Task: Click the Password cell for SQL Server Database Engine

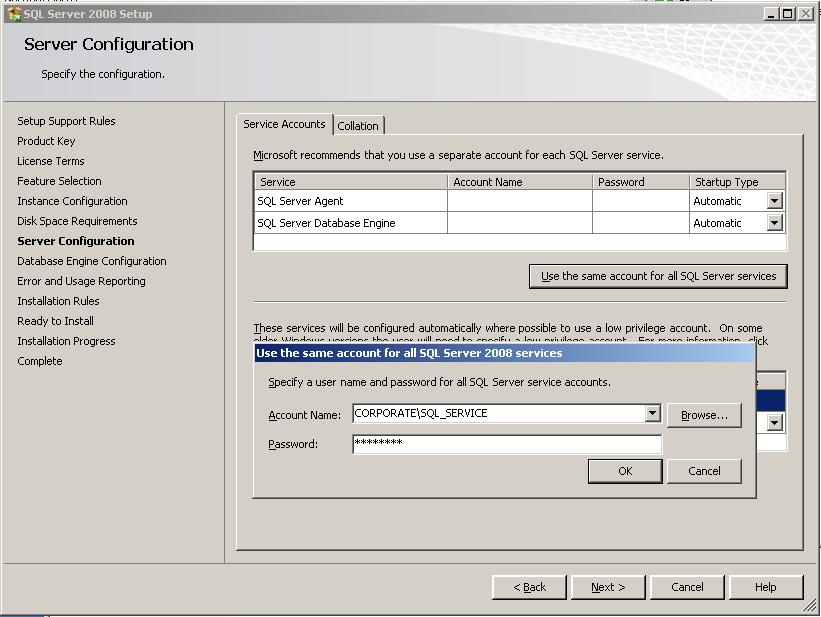Action: tap(641, 223)
